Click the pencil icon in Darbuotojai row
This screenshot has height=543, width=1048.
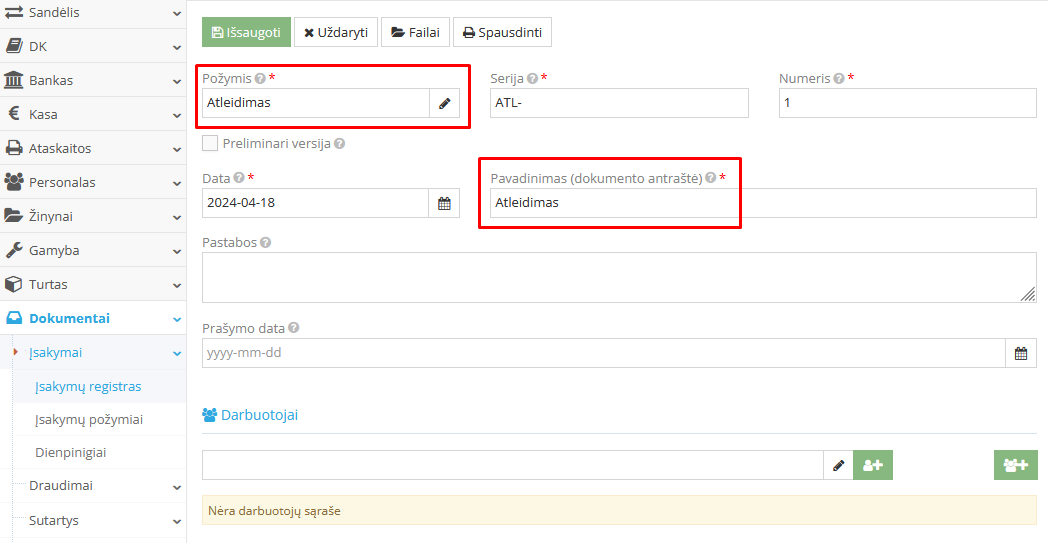click(838, 465)
